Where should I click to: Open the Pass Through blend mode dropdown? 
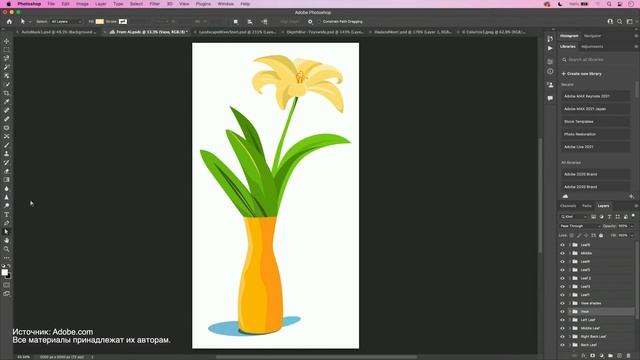click(580, 226)
